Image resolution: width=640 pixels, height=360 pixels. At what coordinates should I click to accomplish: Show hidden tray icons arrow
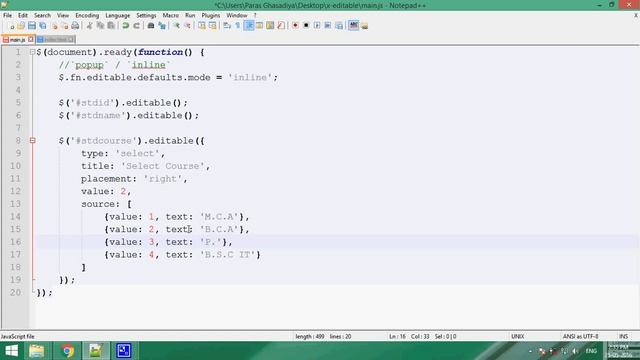pos(530,351)
